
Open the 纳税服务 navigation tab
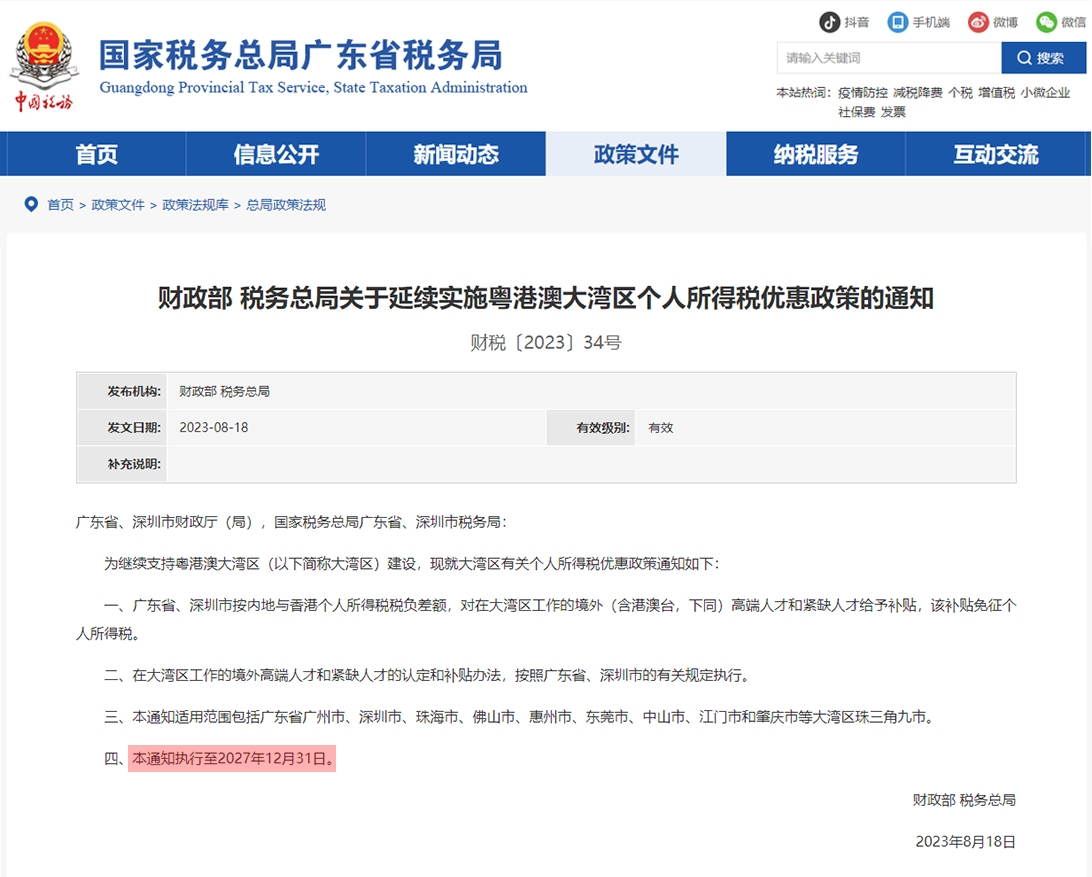click(x=815, y=153)
